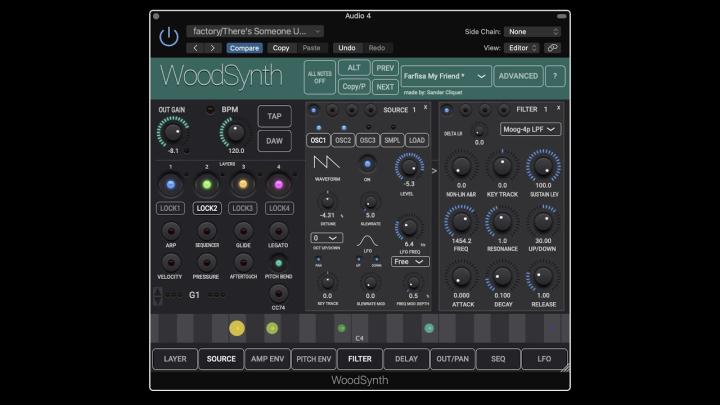720x405 pixels.
Task: Toggle the CC74 button
Action: 278,294
